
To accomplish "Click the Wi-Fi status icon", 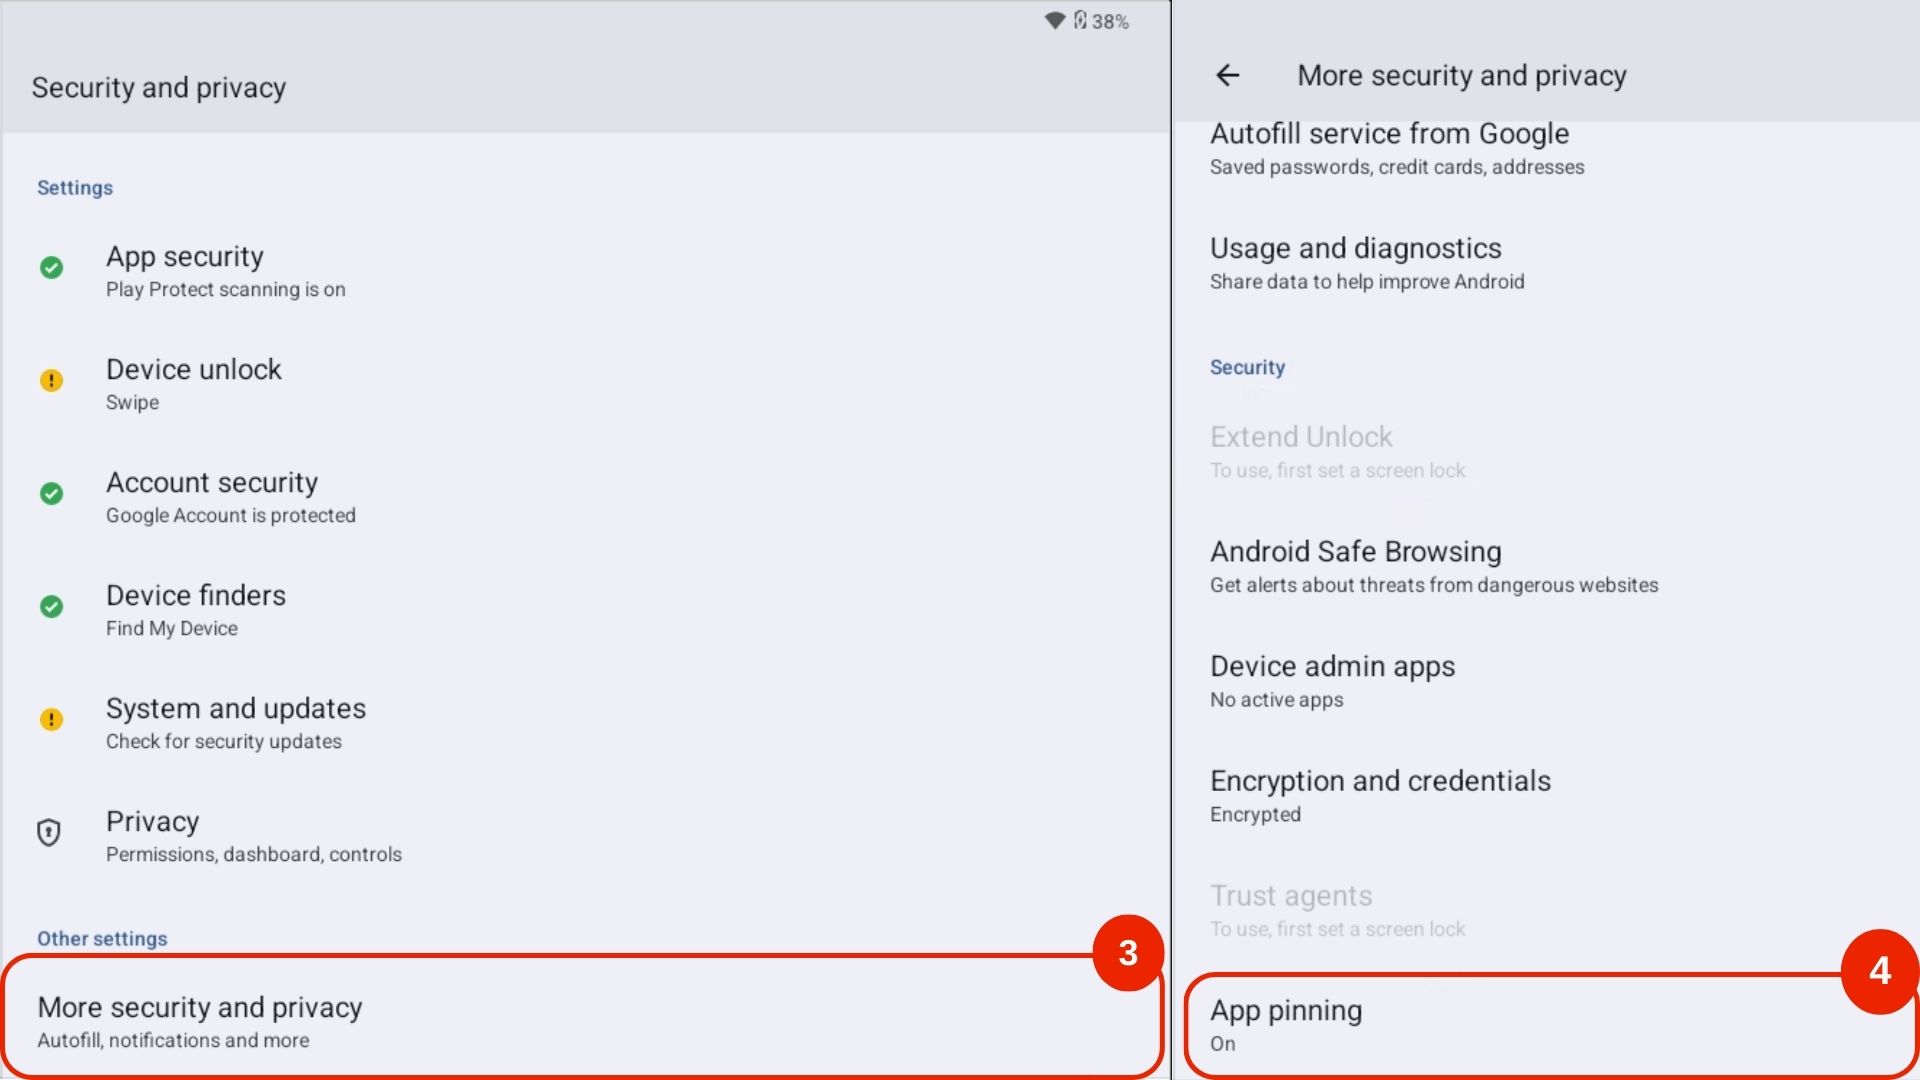I will 1054,21.
